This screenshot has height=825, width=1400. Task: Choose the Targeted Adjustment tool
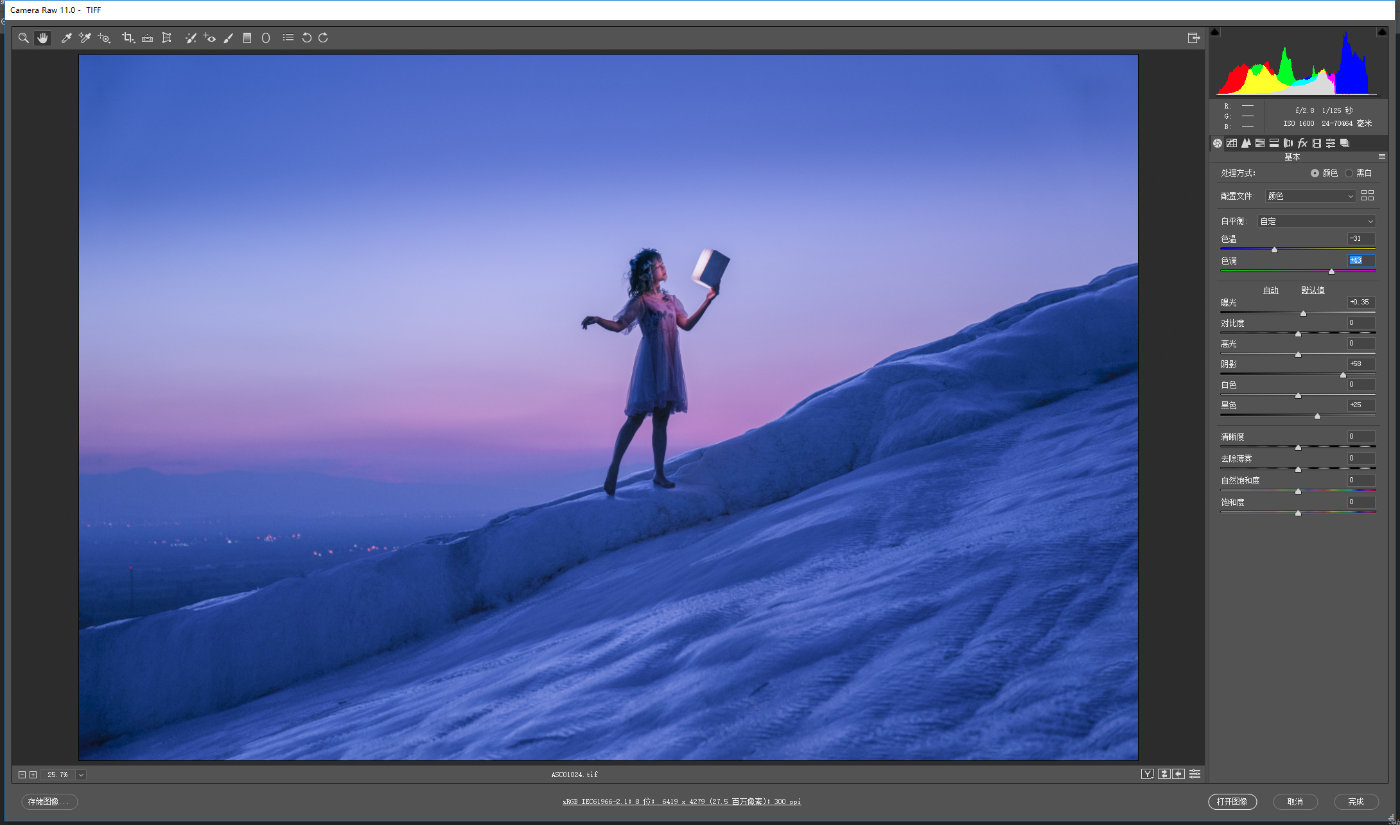[104, 38]
